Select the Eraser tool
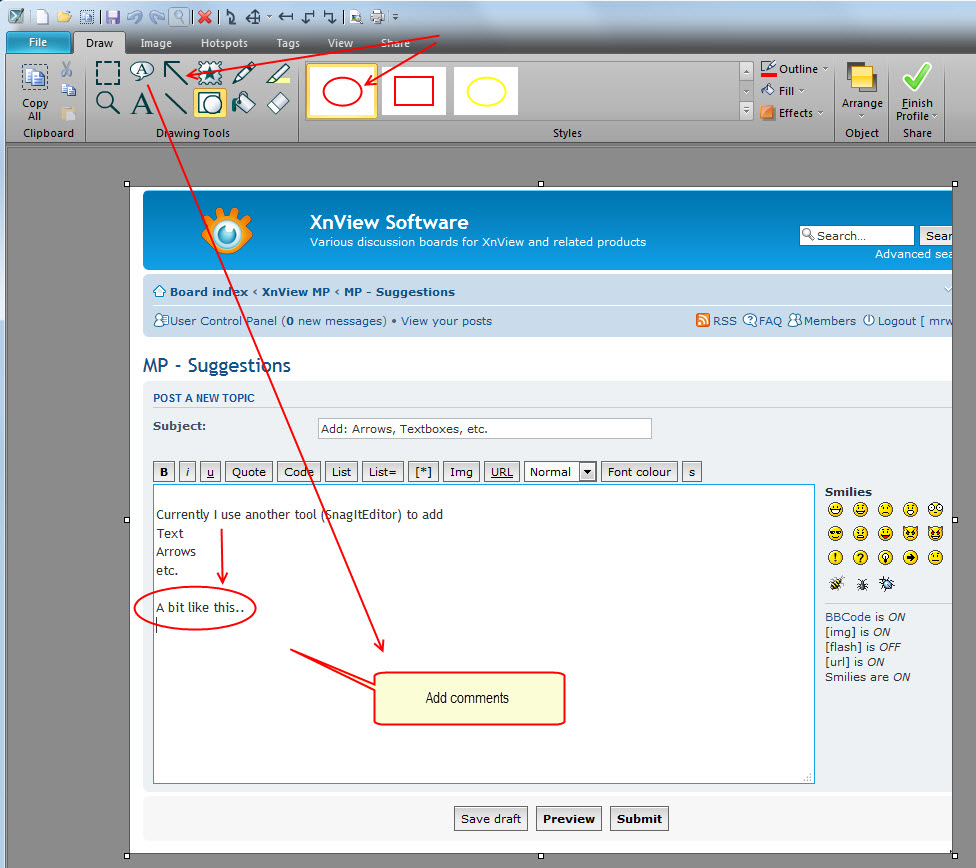This screenshot has width=976, height=868. coord(278,103)
